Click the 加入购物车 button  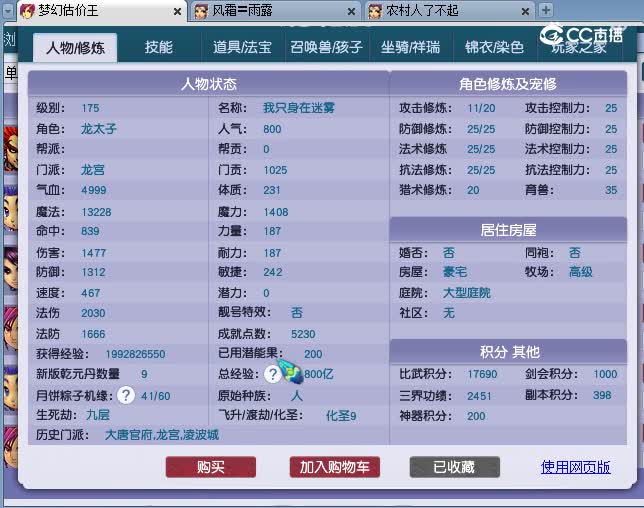[x=335, y=467]
